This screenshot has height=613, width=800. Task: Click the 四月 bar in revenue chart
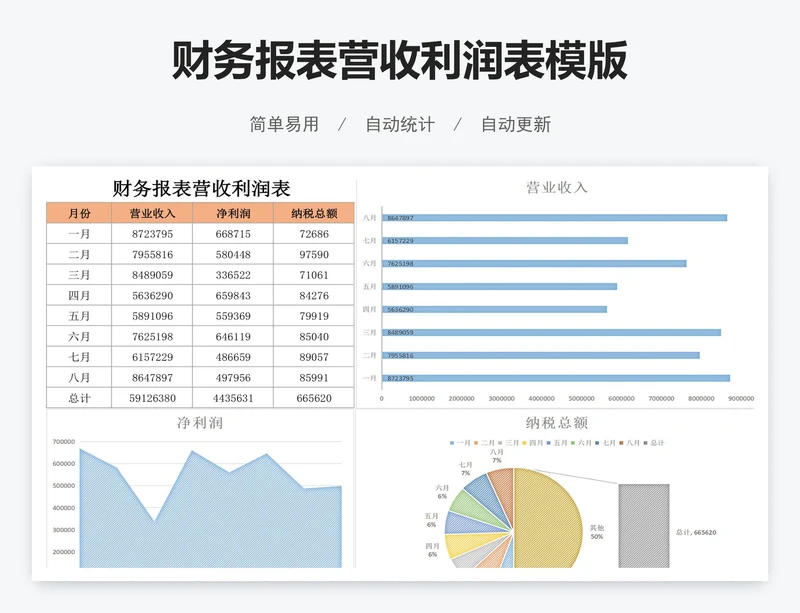click(494, 309)
